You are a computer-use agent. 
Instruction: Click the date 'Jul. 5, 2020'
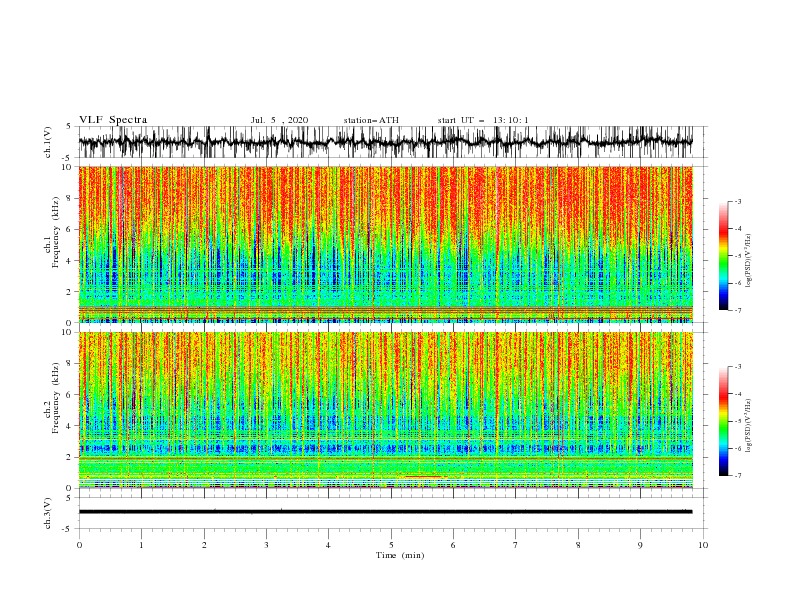pos(279,120)
